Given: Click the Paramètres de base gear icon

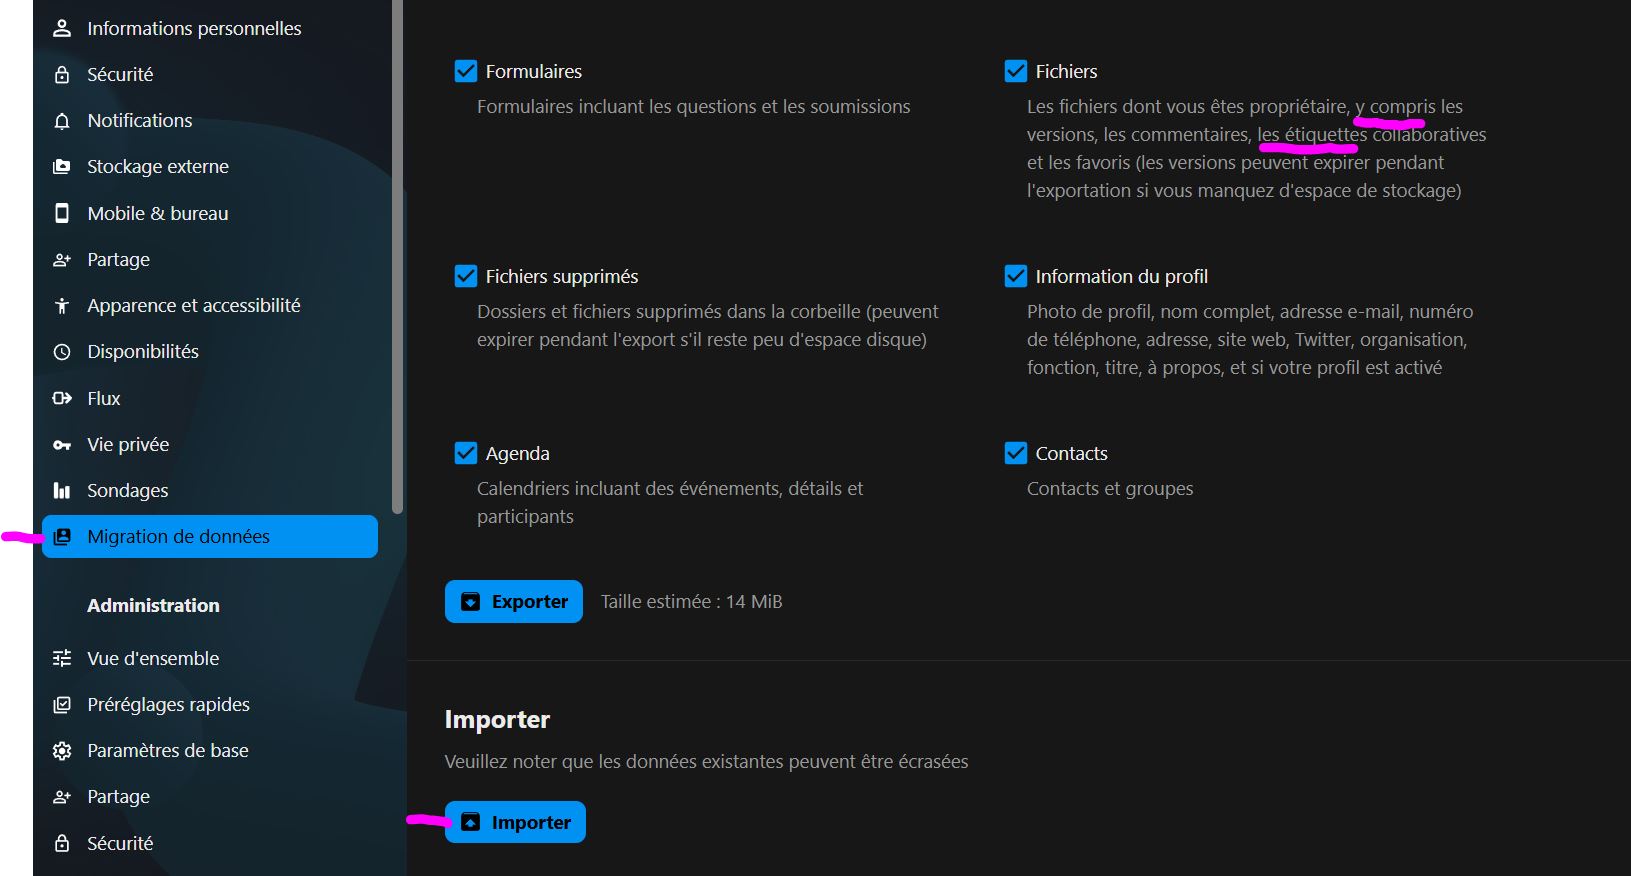Looking at the screenshot, I should (62, 751).
